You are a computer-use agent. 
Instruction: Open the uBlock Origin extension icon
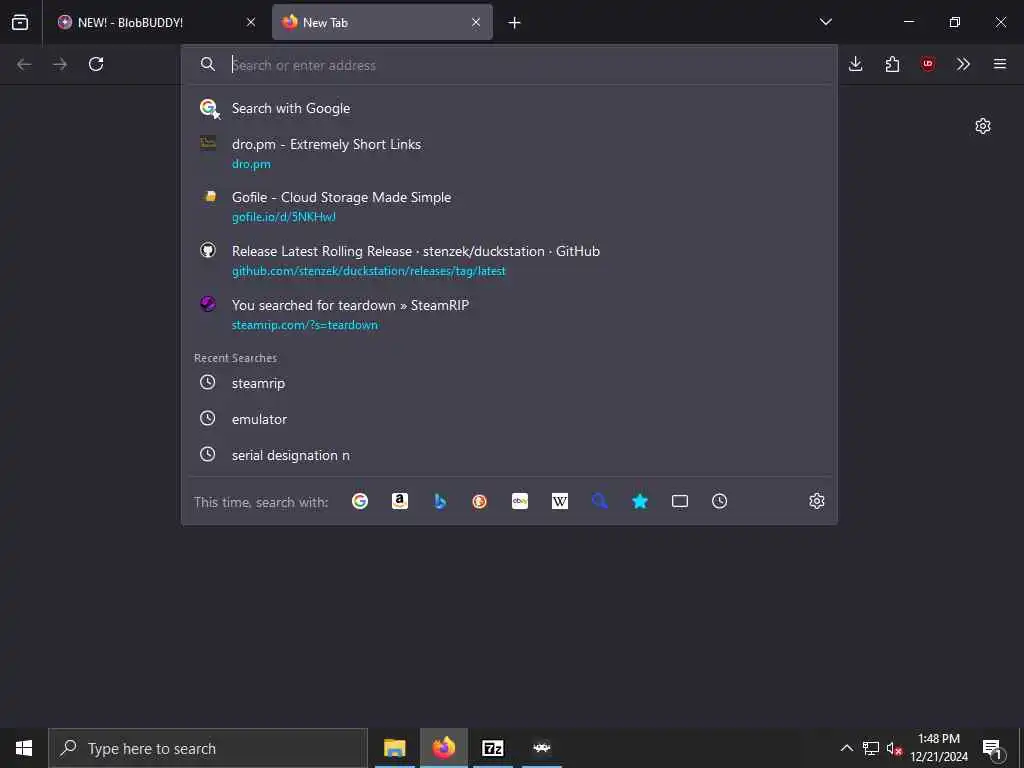tap(928, 64)
